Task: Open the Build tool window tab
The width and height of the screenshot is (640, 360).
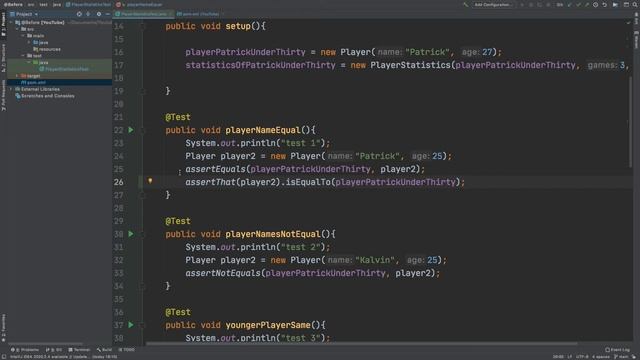Action: coord(104,350)
